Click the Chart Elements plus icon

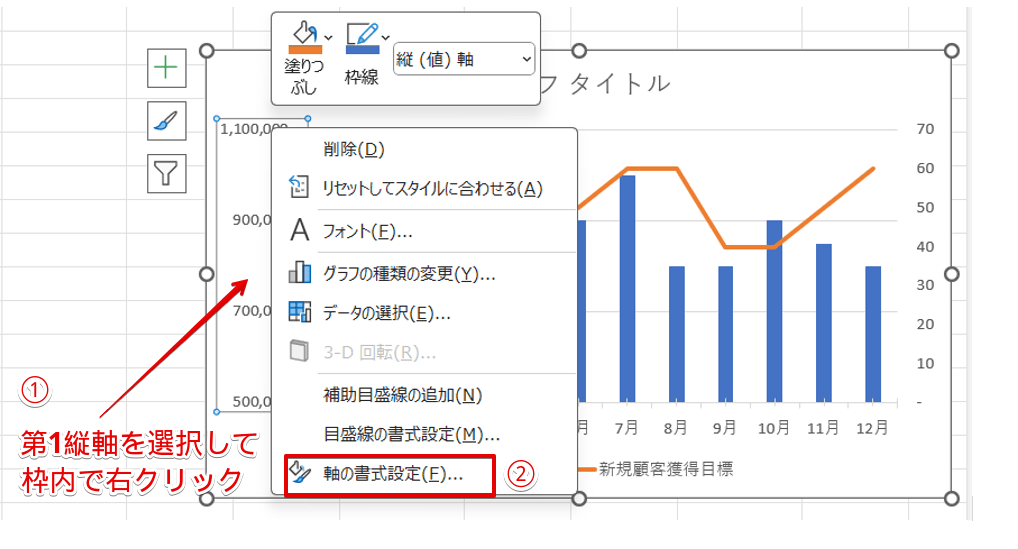(165, 67)
